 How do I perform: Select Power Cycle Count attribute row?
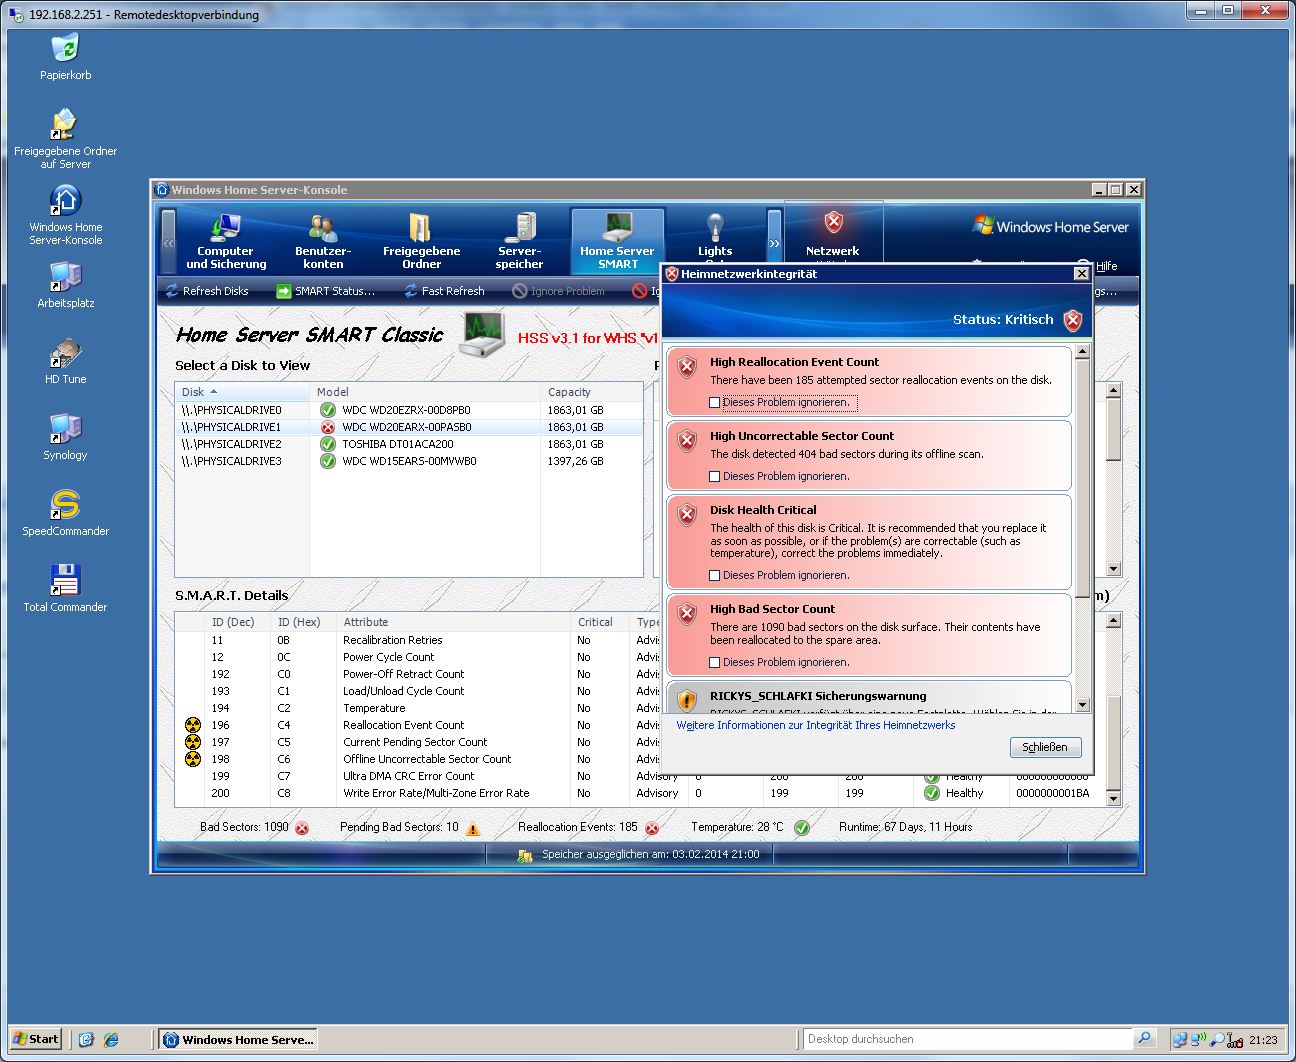coord(419,657)
